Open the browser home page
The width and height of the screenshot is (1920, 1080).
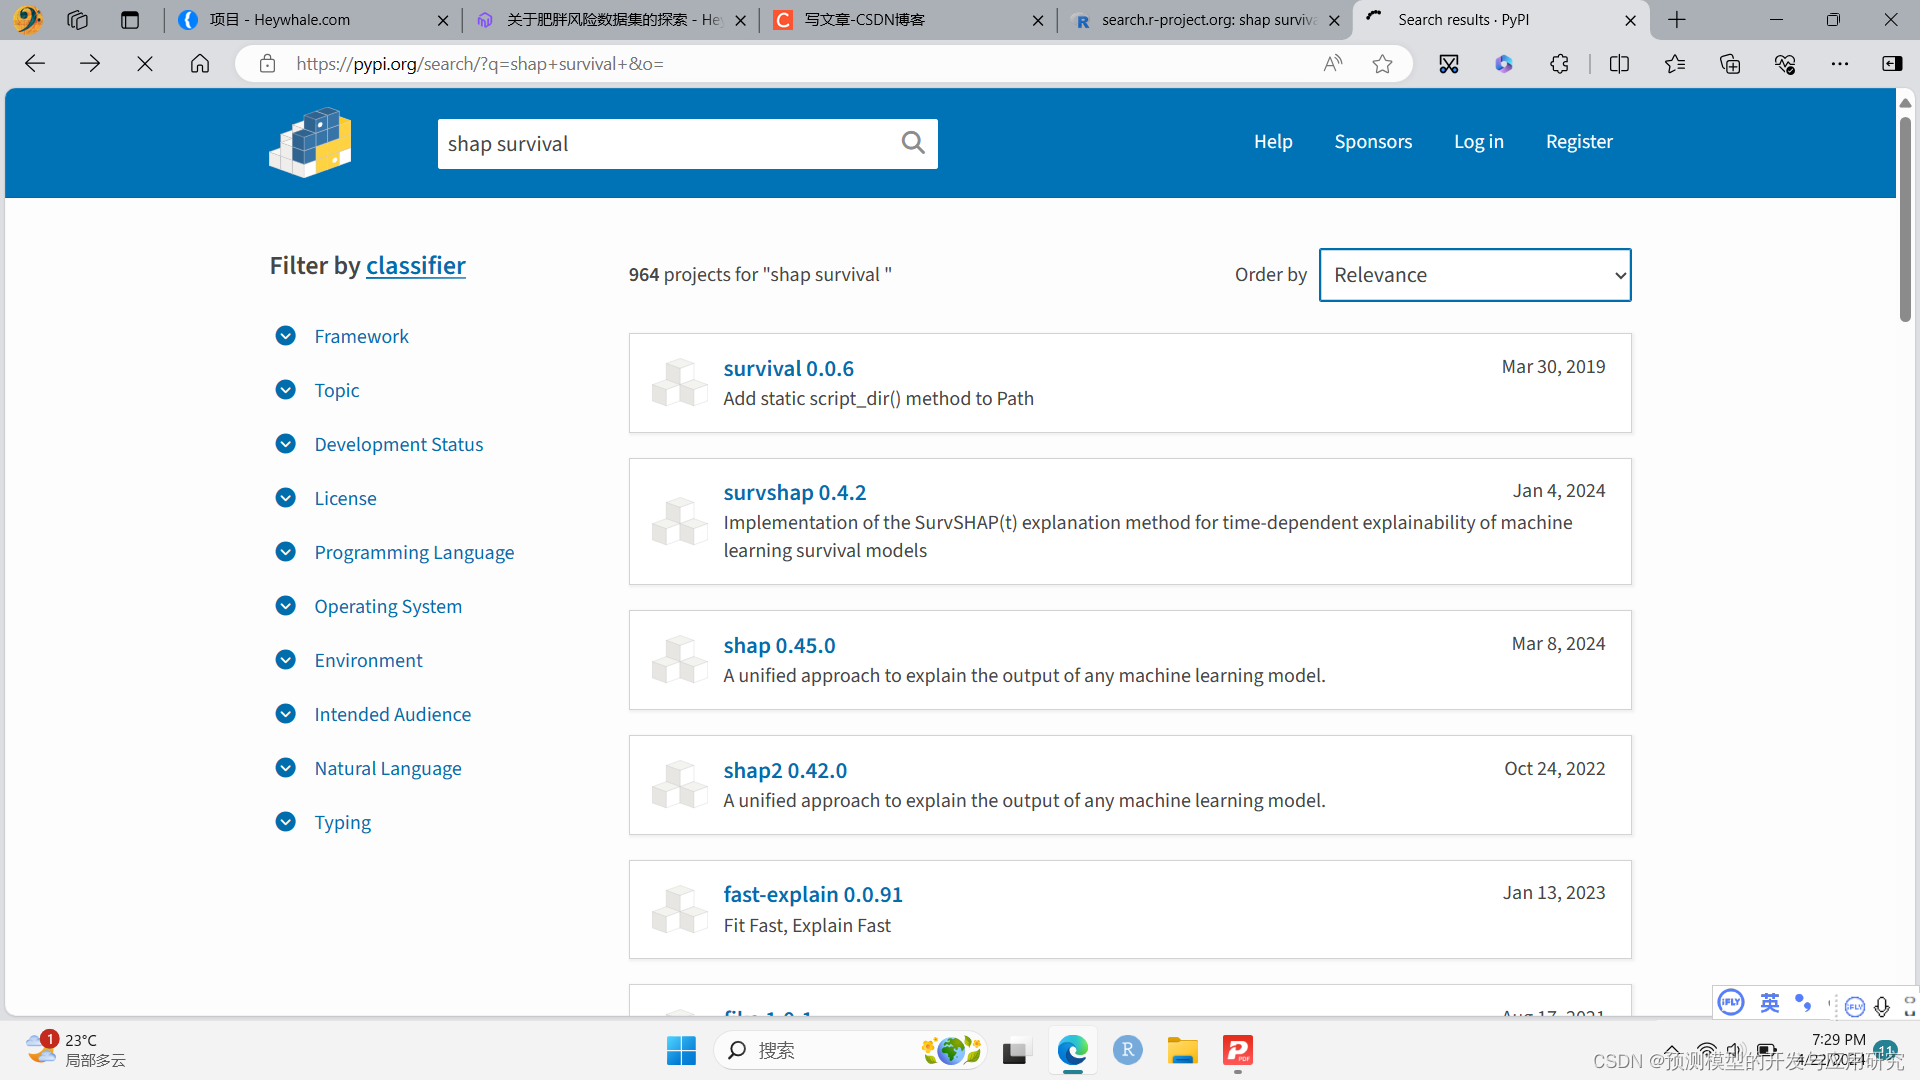(200, 64)
